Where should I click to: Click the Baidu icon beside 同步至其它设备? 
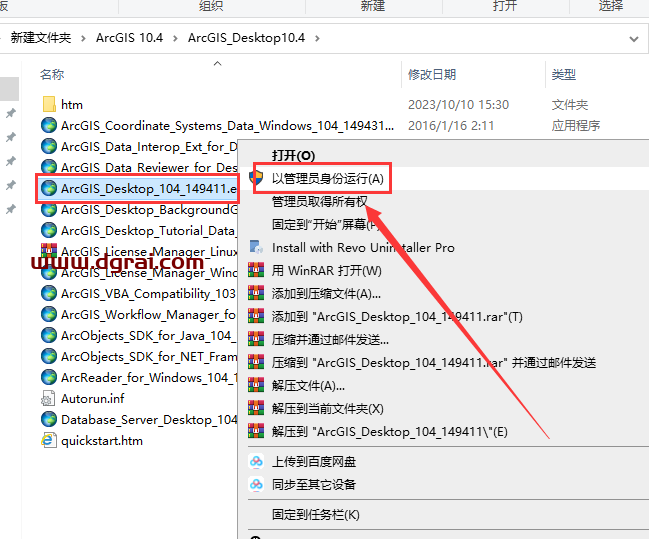256,484
